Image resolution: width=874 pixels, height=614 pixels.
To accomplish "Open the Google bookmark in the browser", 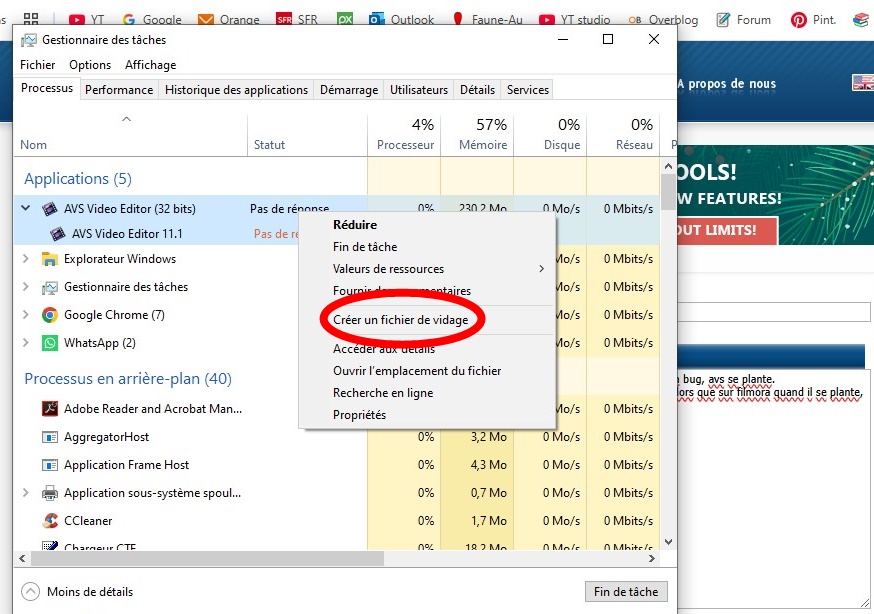I will (152, 20).
